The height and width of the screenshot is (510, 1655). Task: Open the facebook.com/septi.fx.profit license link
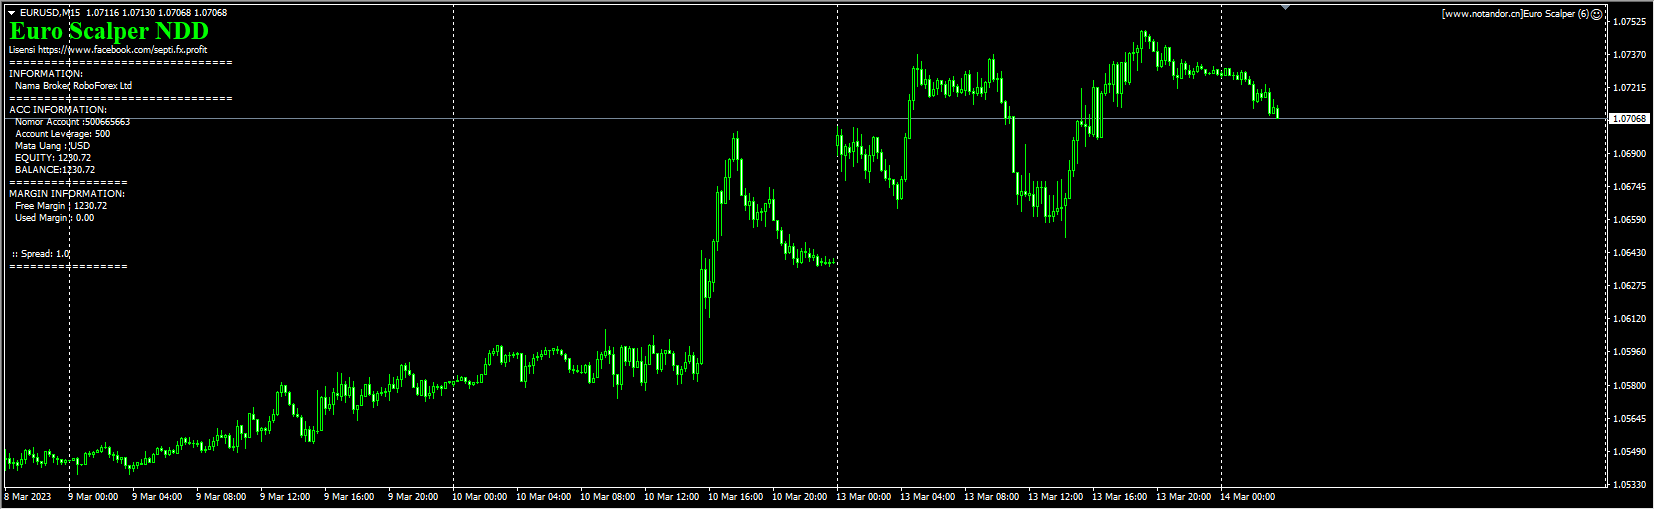(x=123, y=50)
